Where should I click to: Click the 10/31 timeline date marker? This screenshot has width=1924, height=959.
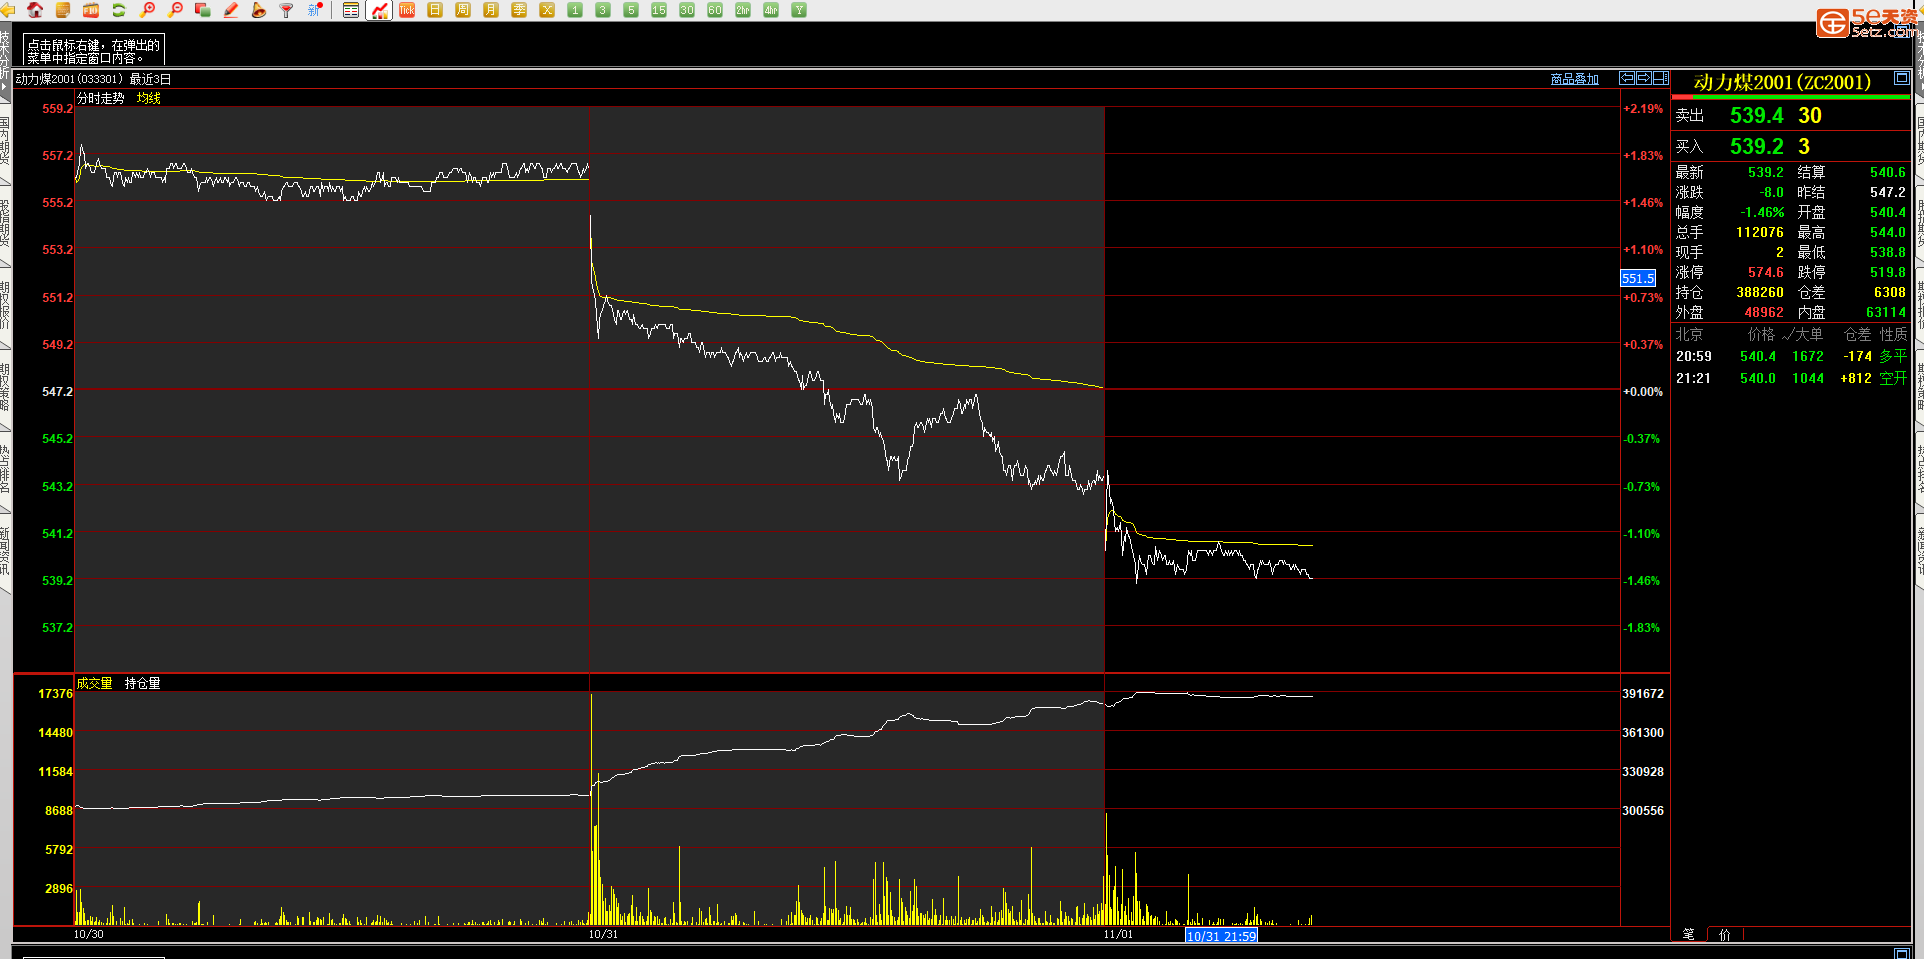[x=603, y=934]
